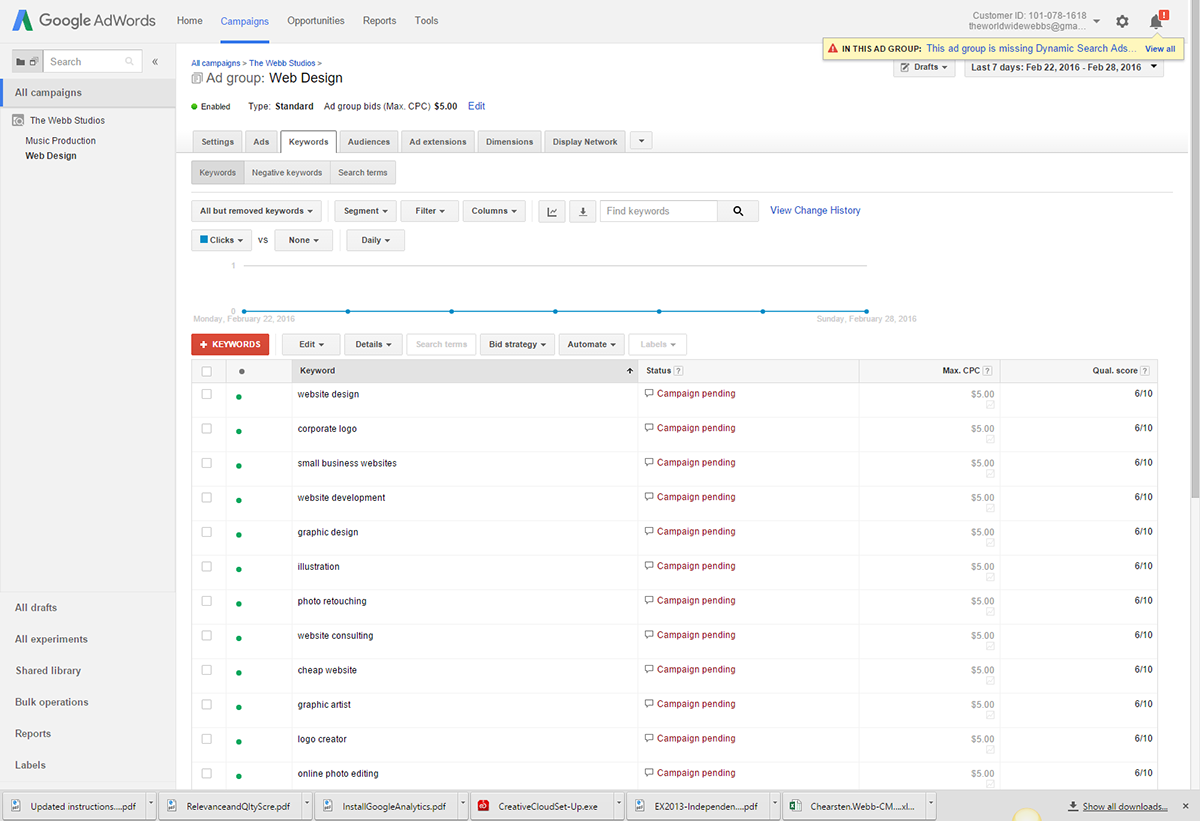Screen dimensions: 1200x821
Task: Open the Bid strategy dropdown
Action: pos(518,344)
